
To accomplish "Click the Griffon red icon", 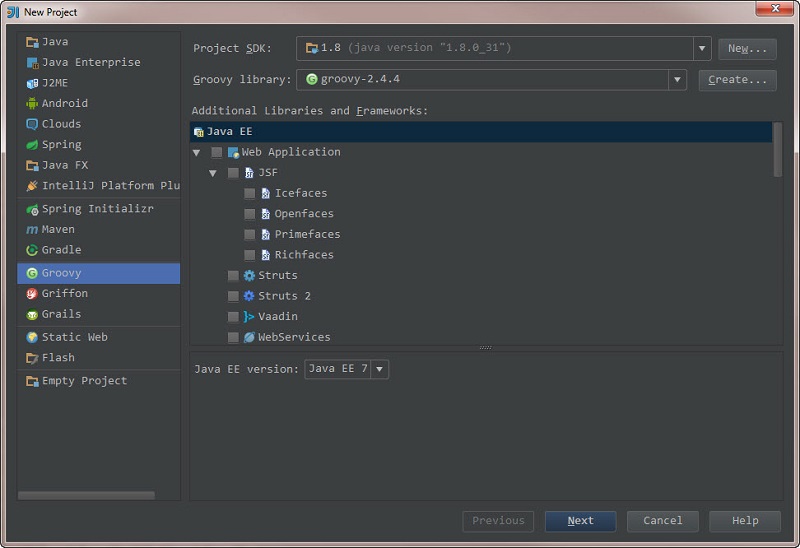I will tap(32, 293).
